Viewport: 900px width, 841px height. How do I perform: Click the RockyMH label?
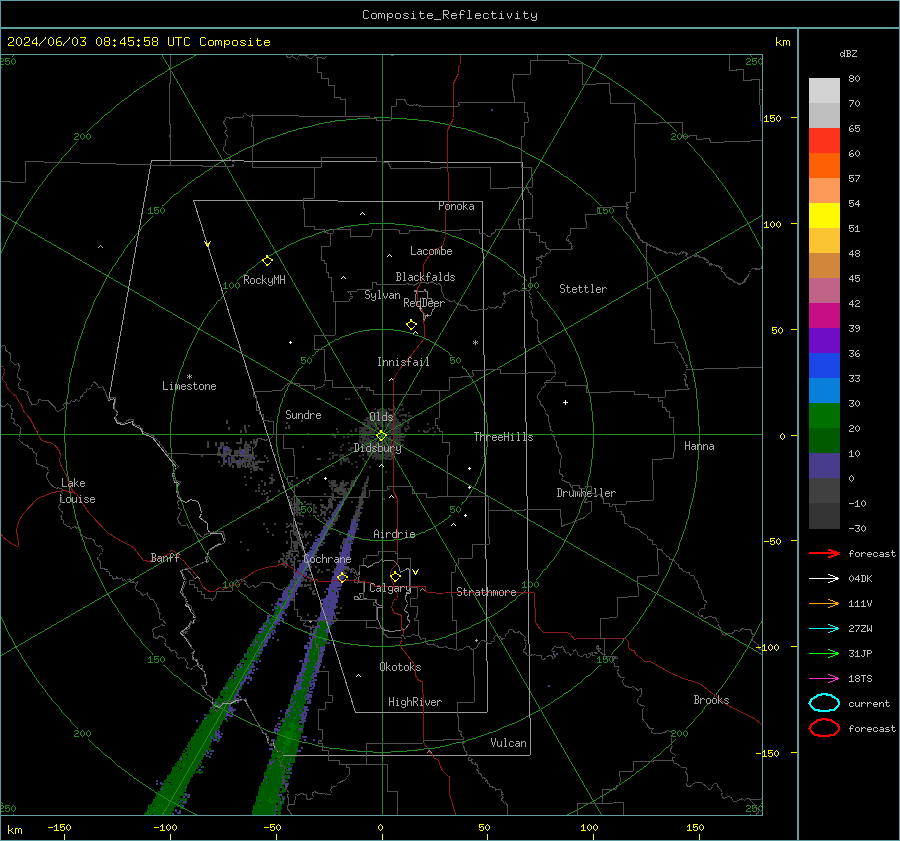(x=264, y=280)
